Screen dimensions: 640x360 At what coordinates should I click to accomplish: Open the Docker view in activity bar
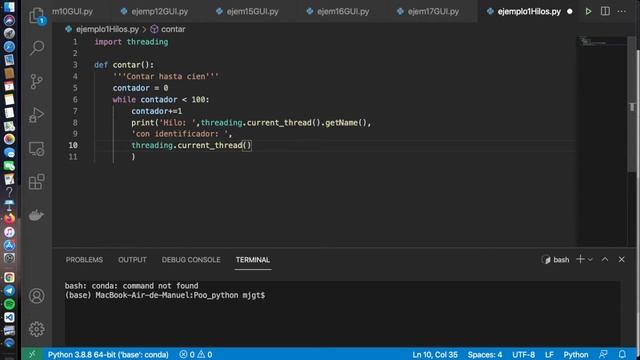37,215
